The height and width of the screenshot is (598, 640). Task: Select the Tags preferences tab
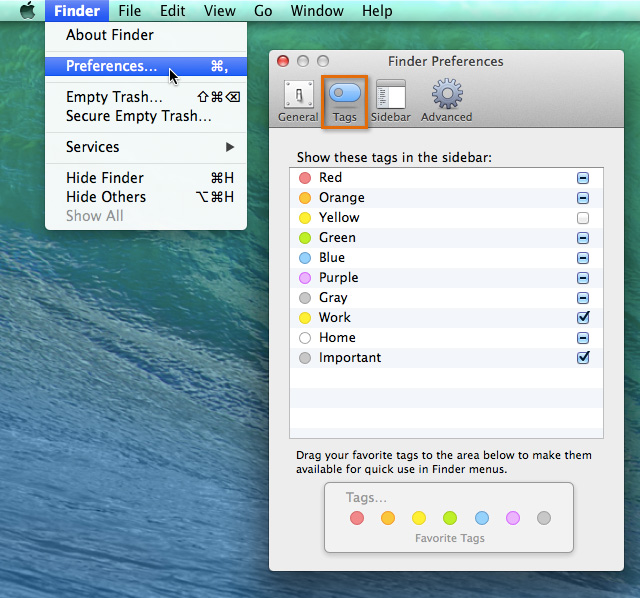pos(344,102)
